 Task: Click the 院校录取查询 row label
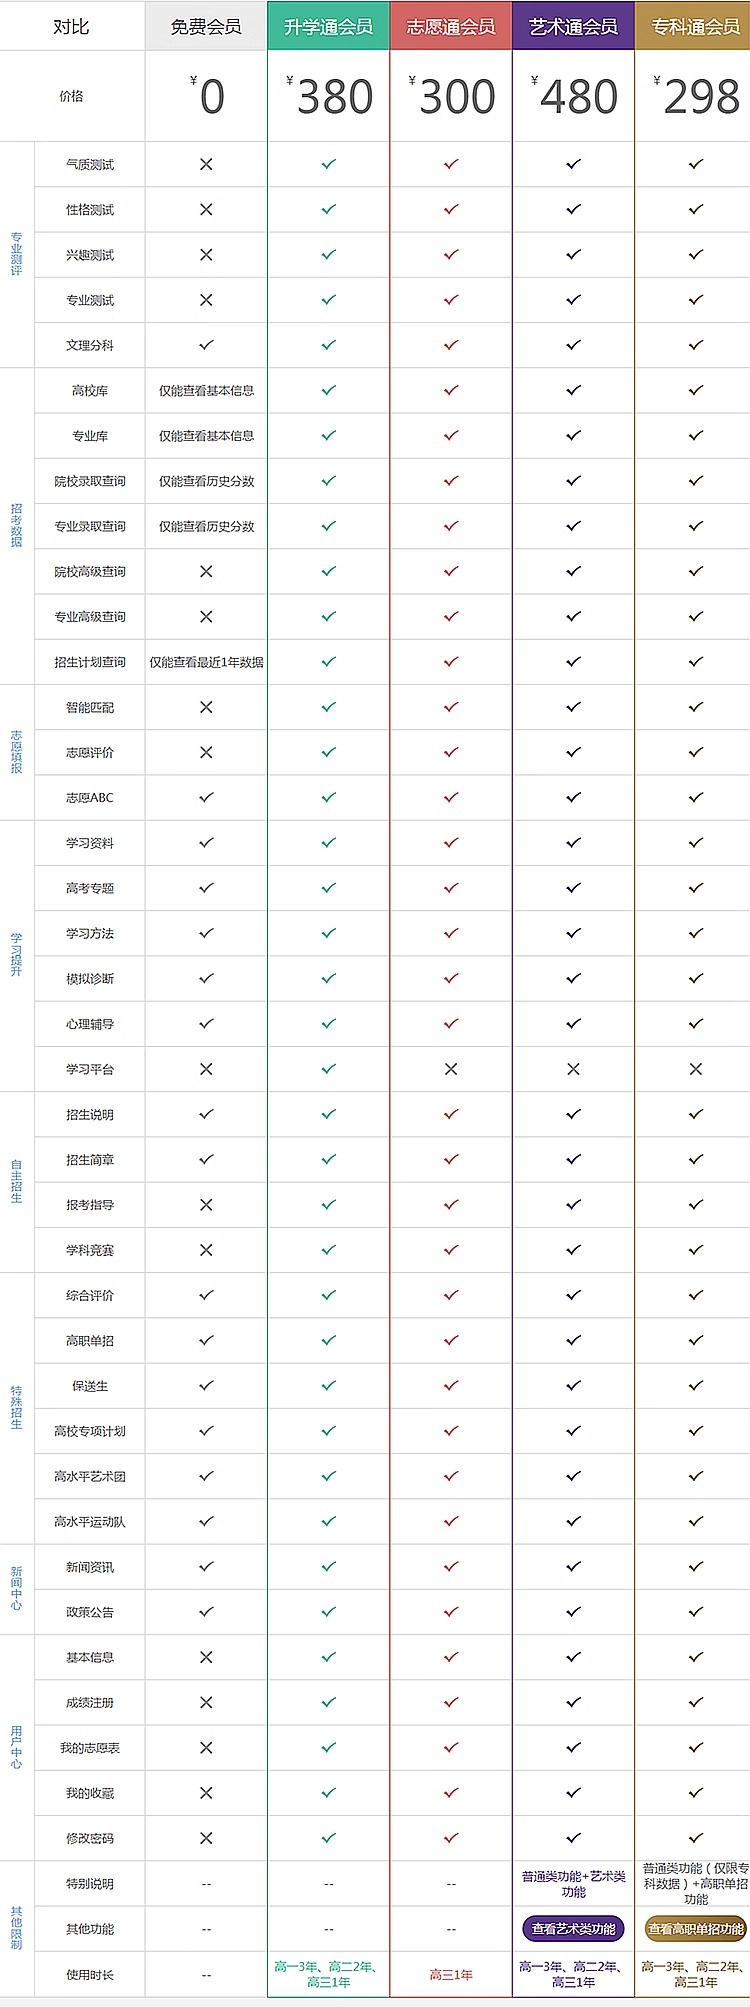90,481
